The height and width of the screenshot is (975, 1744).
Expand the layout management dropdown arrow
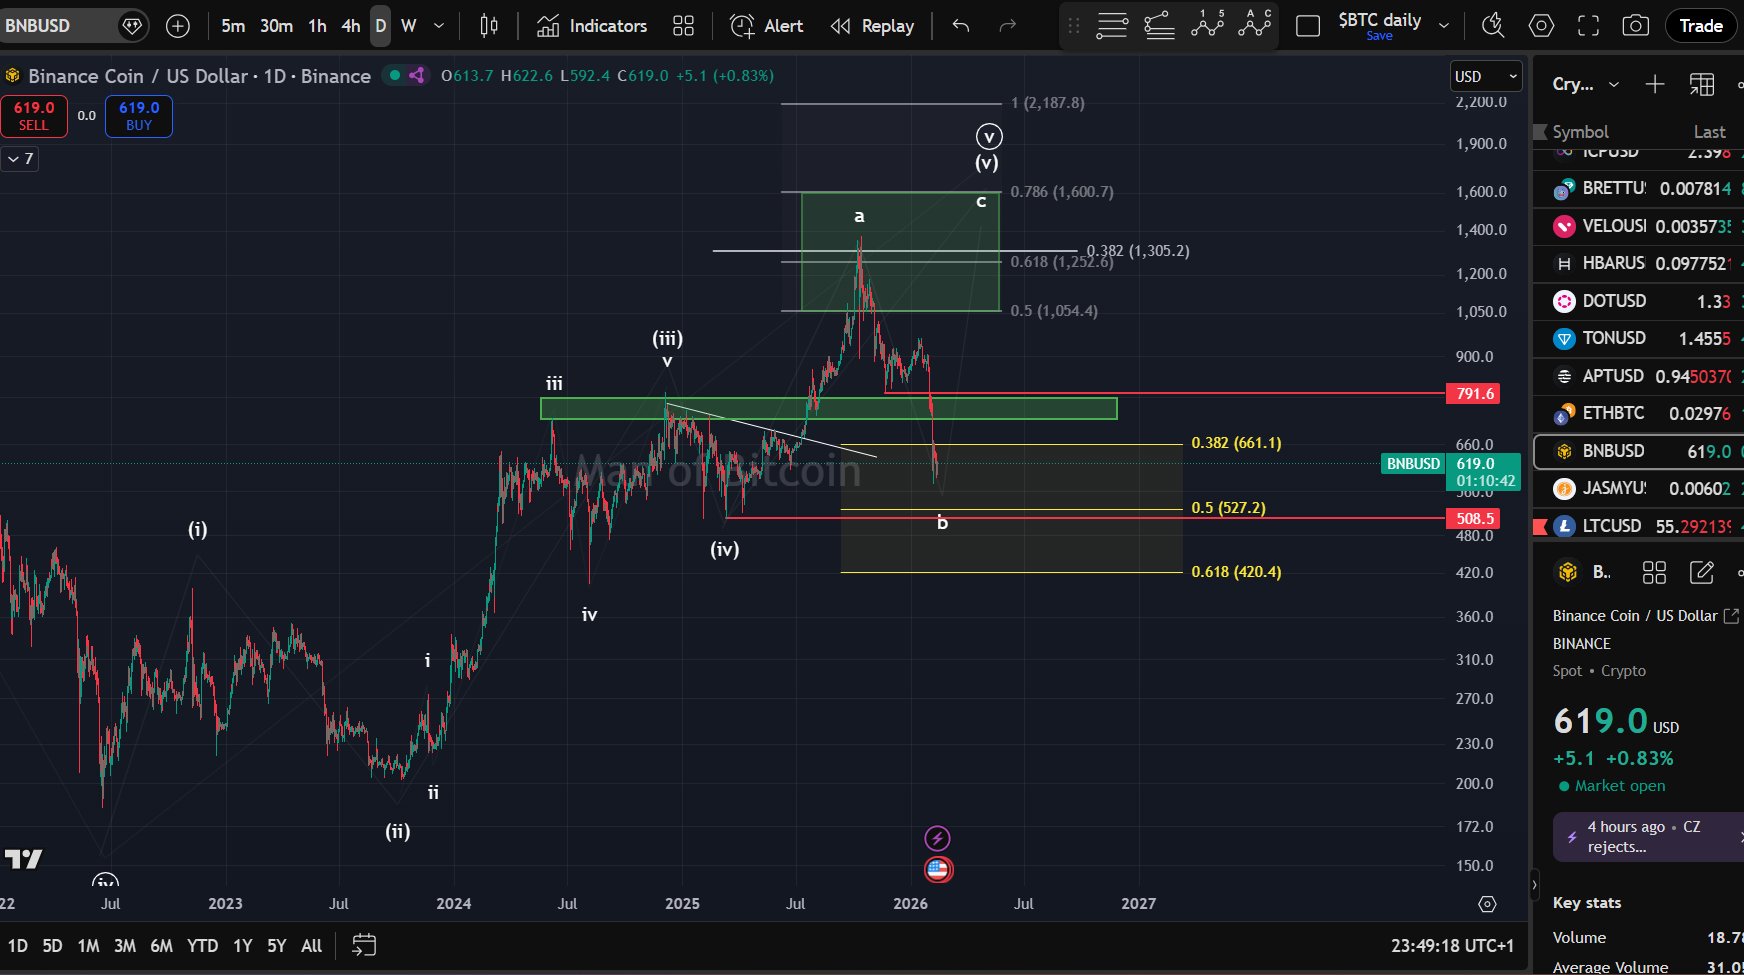(x=1444, y=26)
